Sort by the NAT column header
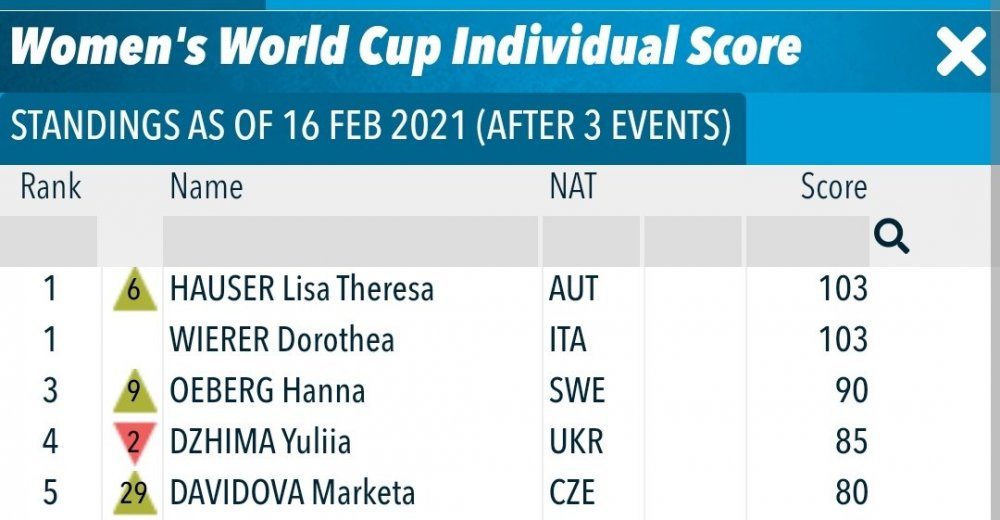 tap(572, 187)
